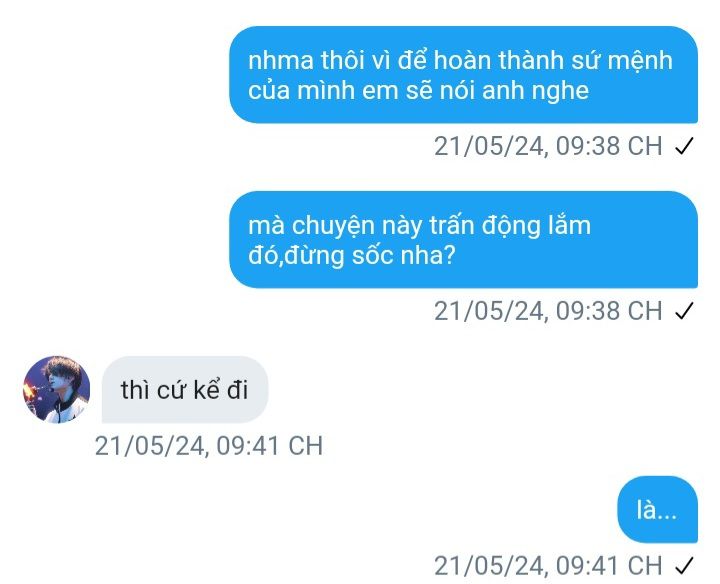Open the sender's profile avatar picture
Screen dimensions: 720x584
pos(56,389)
